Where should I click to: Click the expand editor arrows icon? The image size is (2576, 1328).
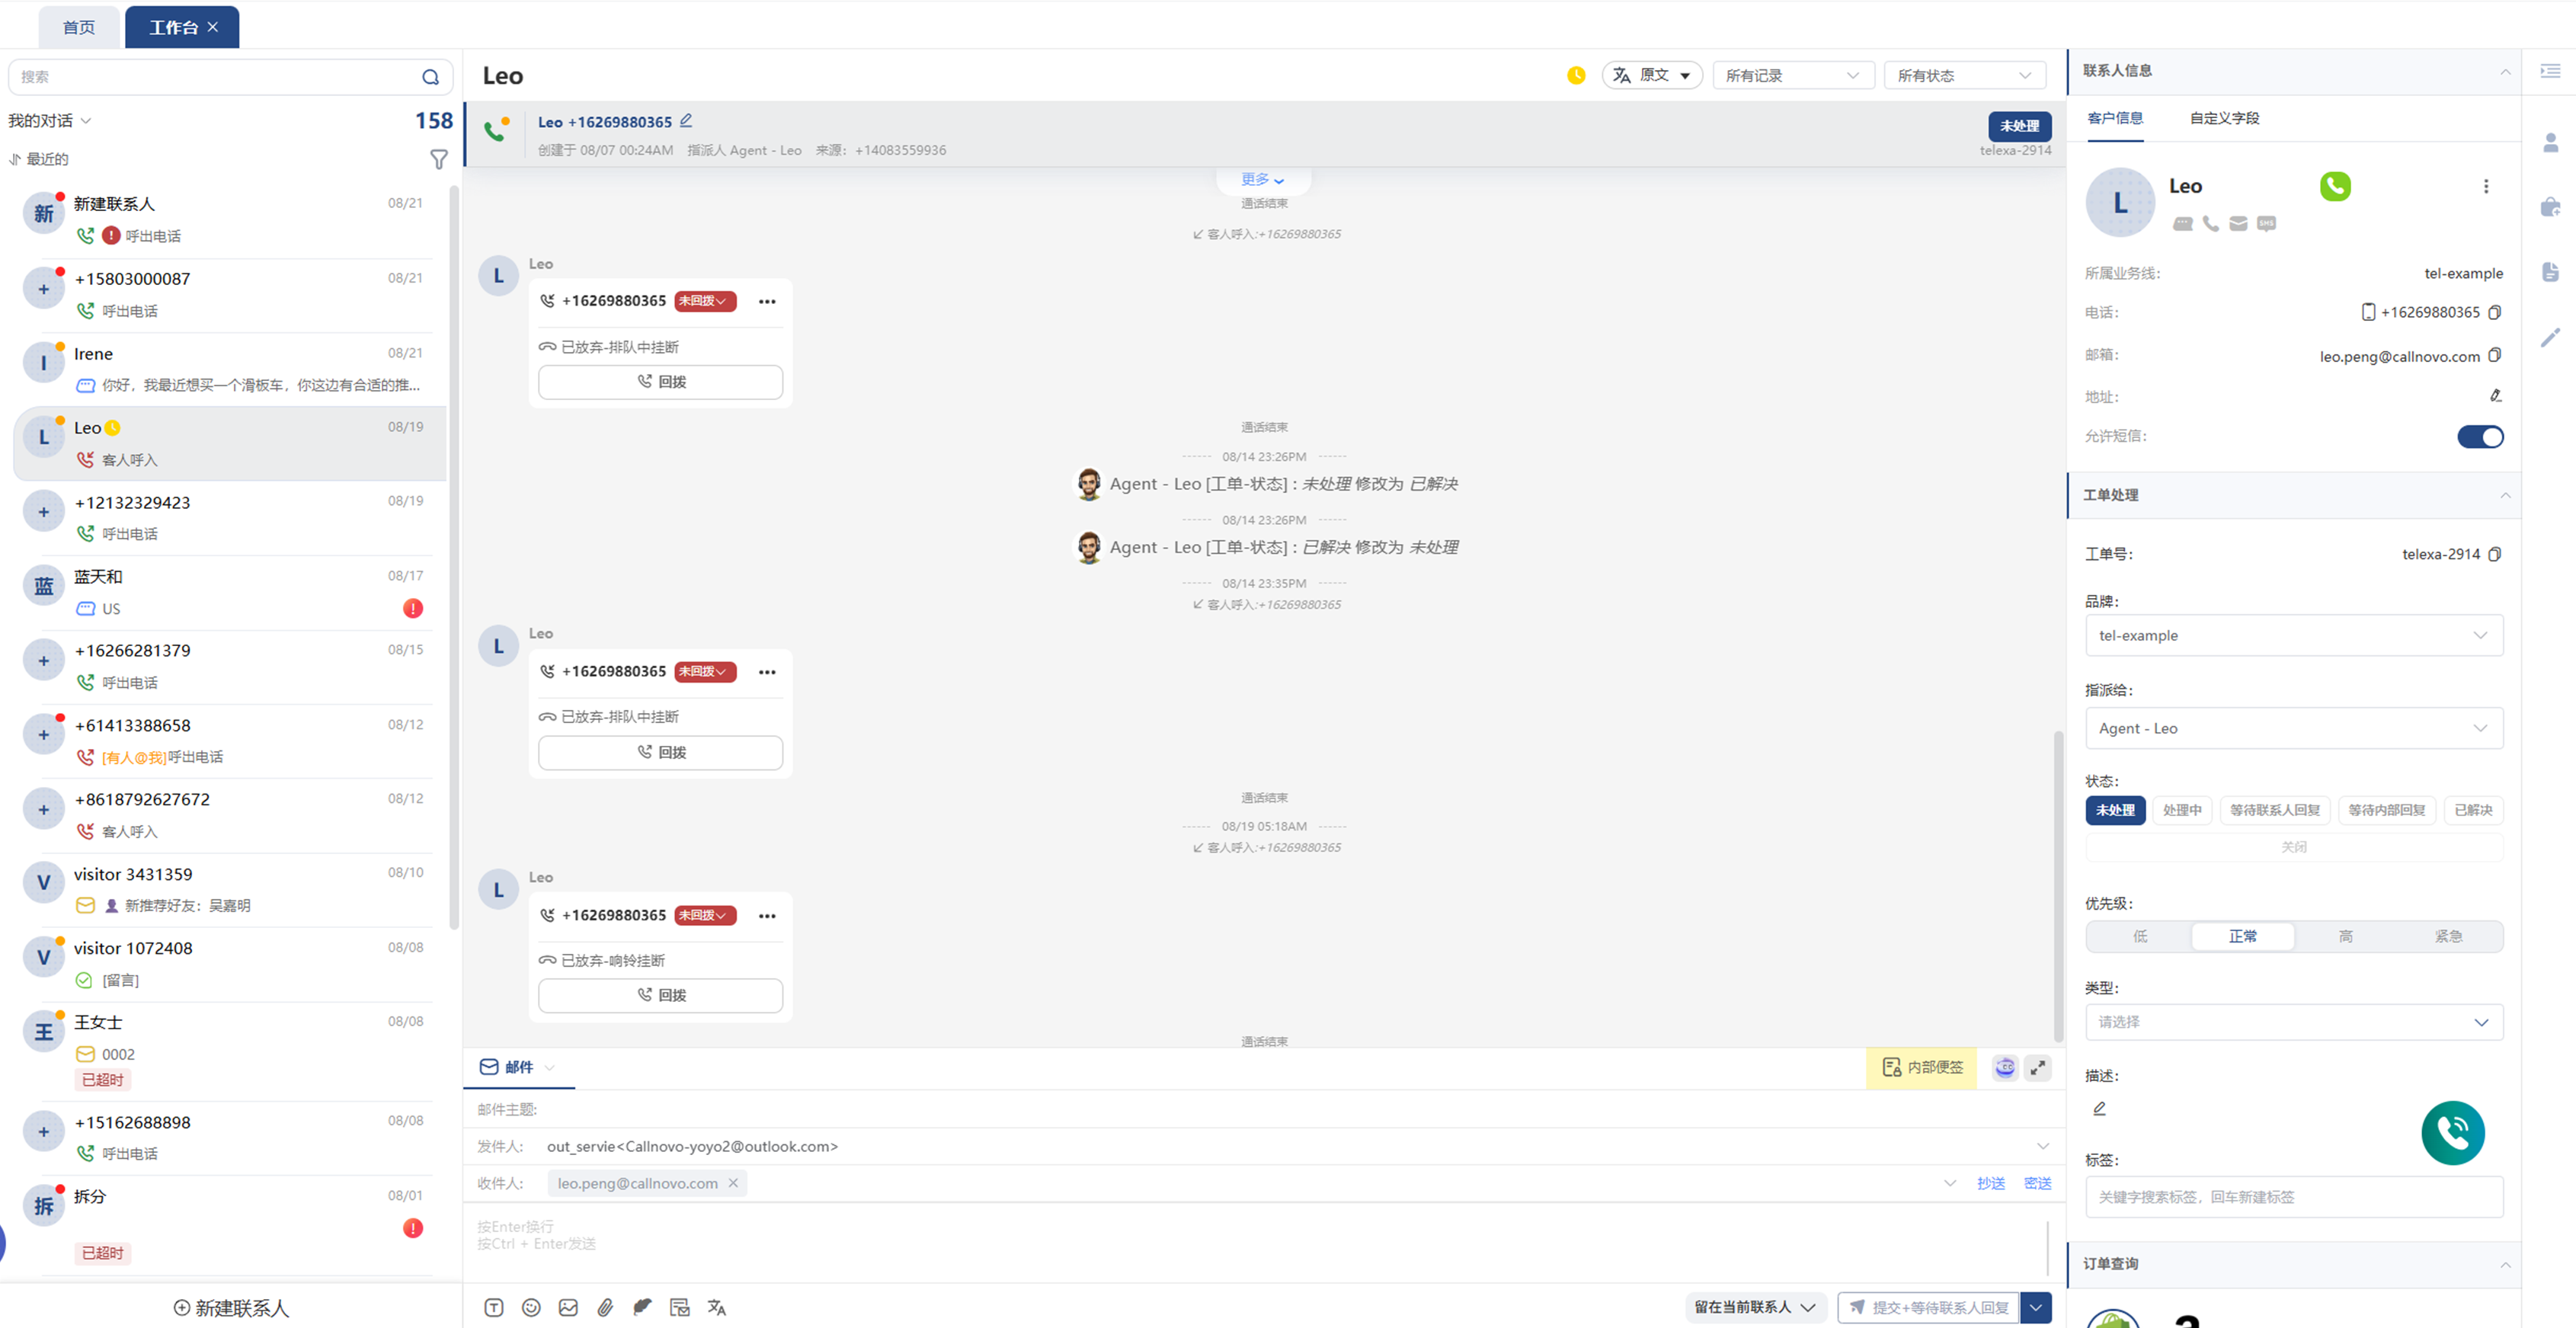tap(2038, 1067)
